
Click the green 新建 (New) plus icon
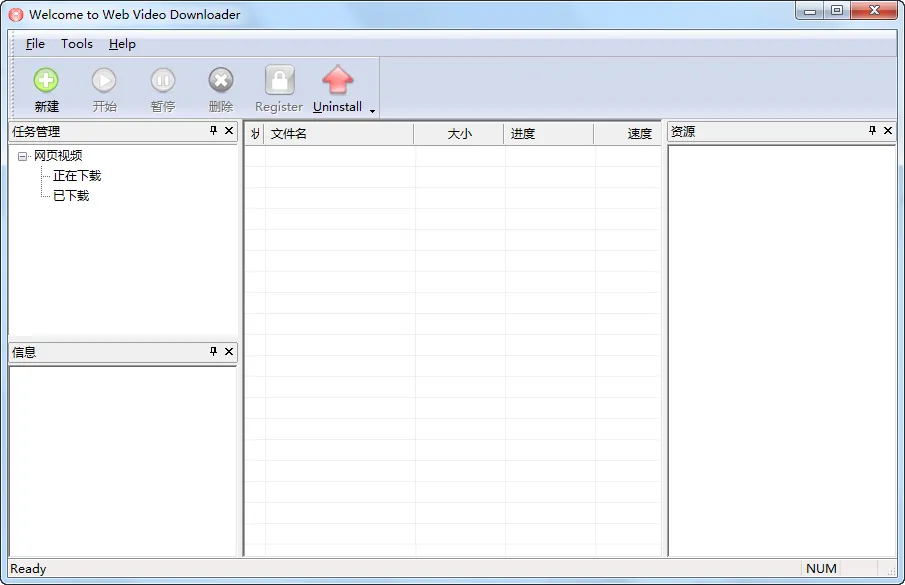coord(46,80)
